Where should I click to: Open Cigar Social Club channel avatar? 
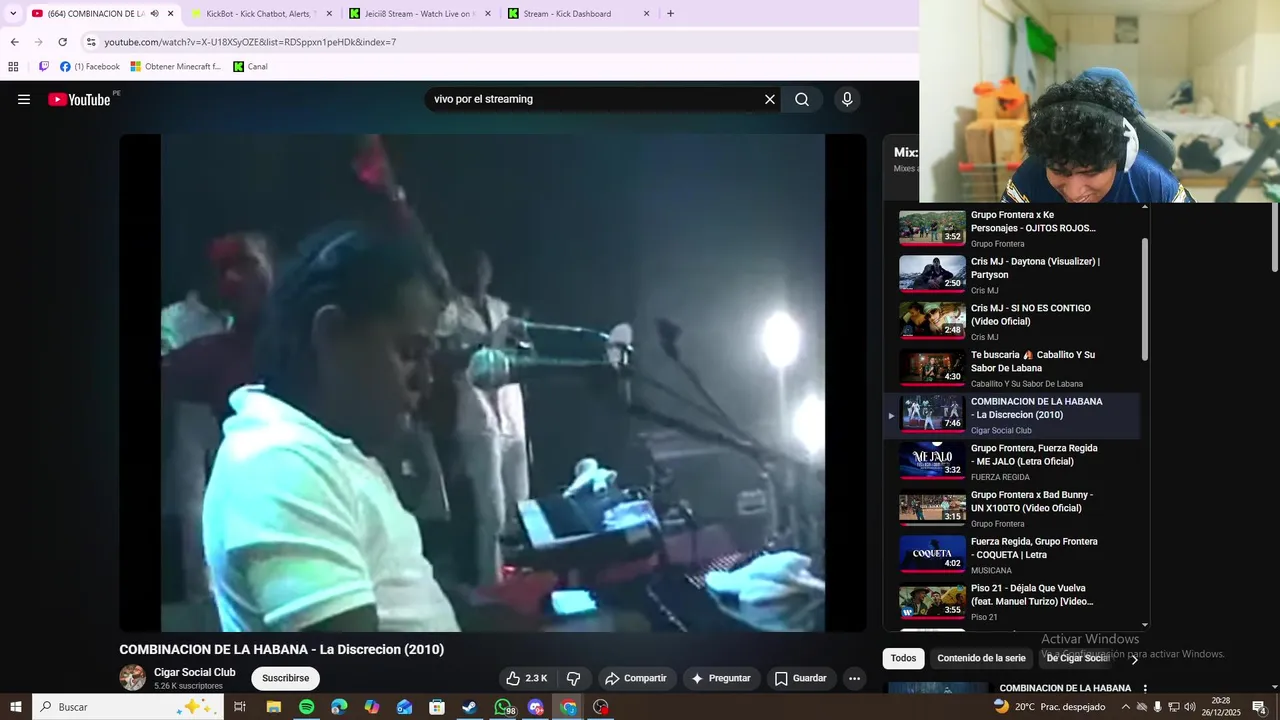coord(133,678)
